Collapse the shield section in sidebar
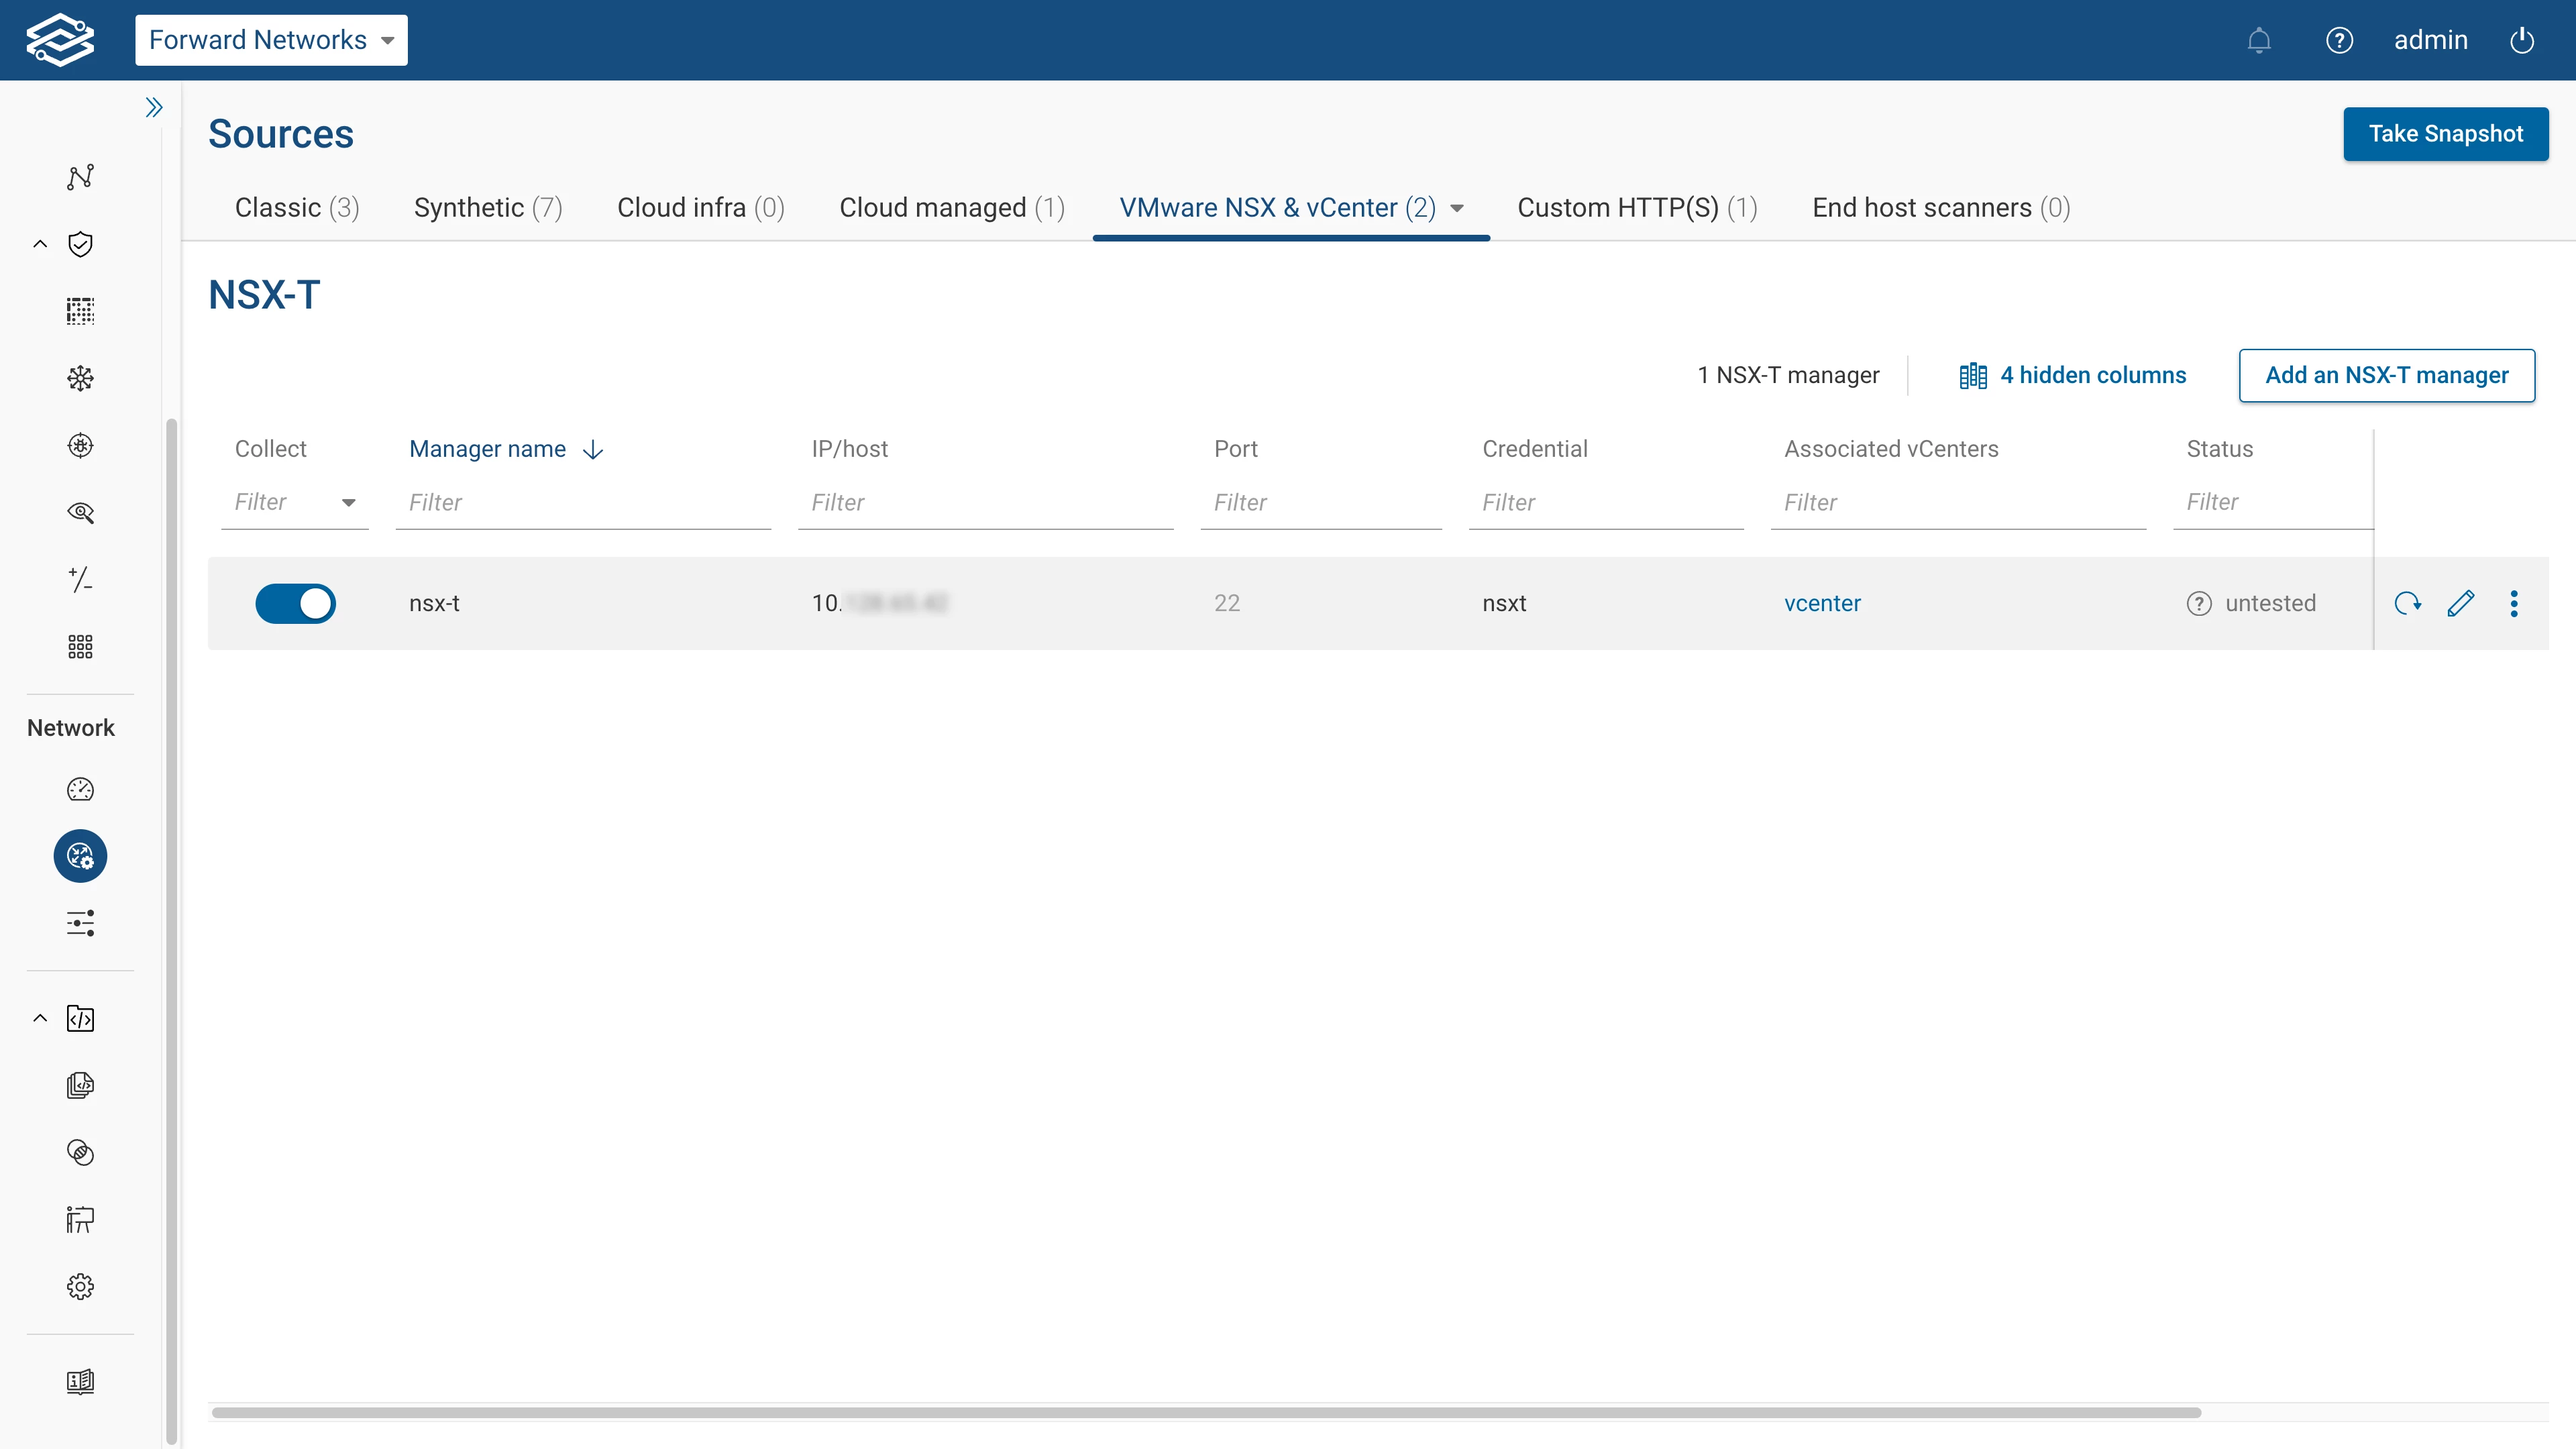The width and height of the screenshot is (2576, 1449). pos(40,244)
